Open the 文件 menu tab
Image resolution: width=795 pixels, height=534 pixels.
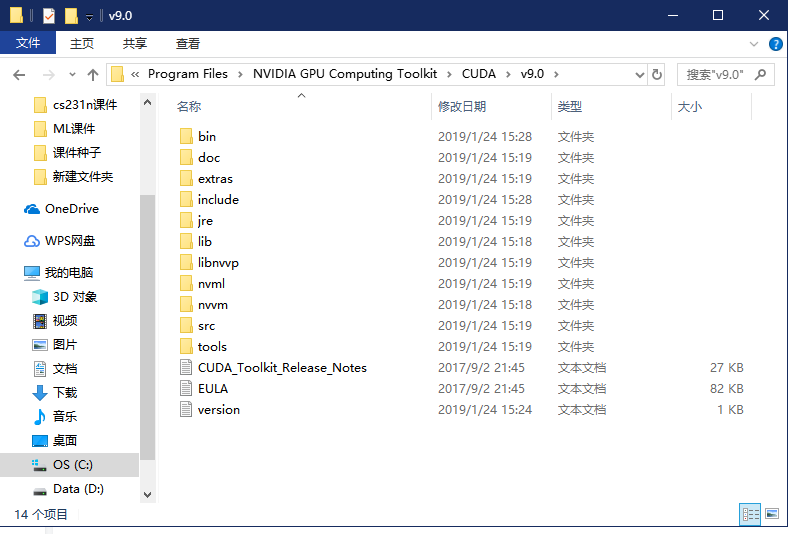28,43
